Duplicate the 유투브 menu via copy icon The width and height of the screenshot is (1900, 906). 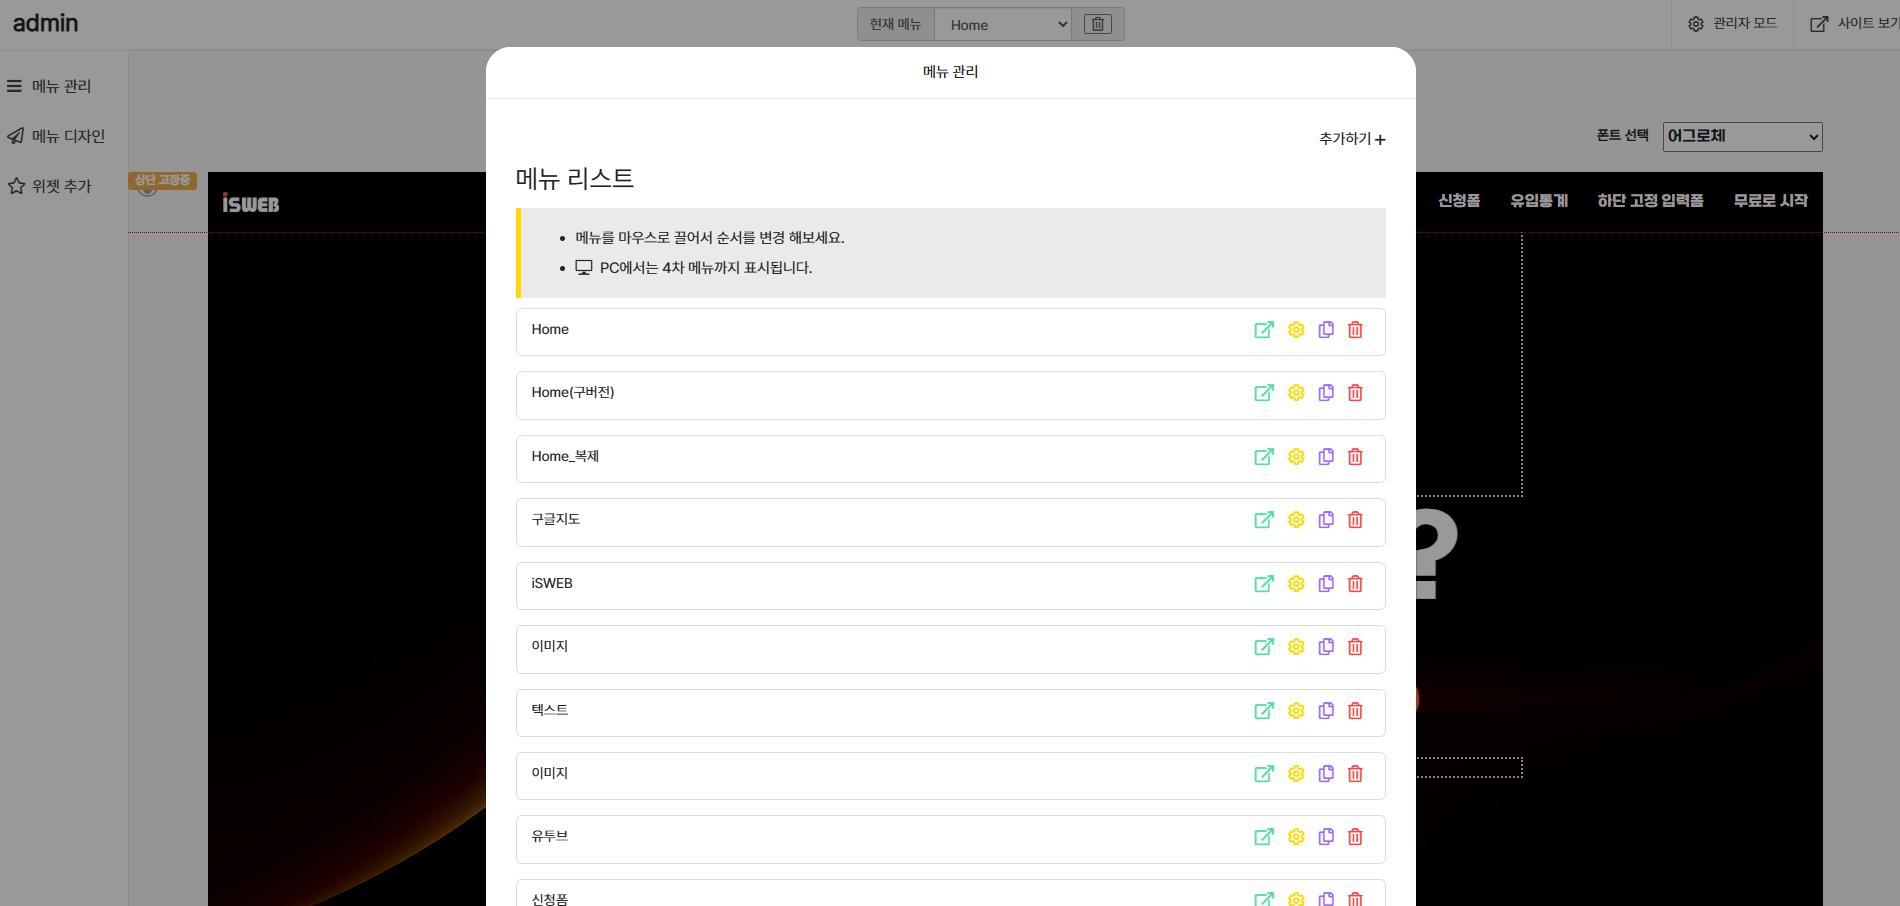(x=1326, y=837)
